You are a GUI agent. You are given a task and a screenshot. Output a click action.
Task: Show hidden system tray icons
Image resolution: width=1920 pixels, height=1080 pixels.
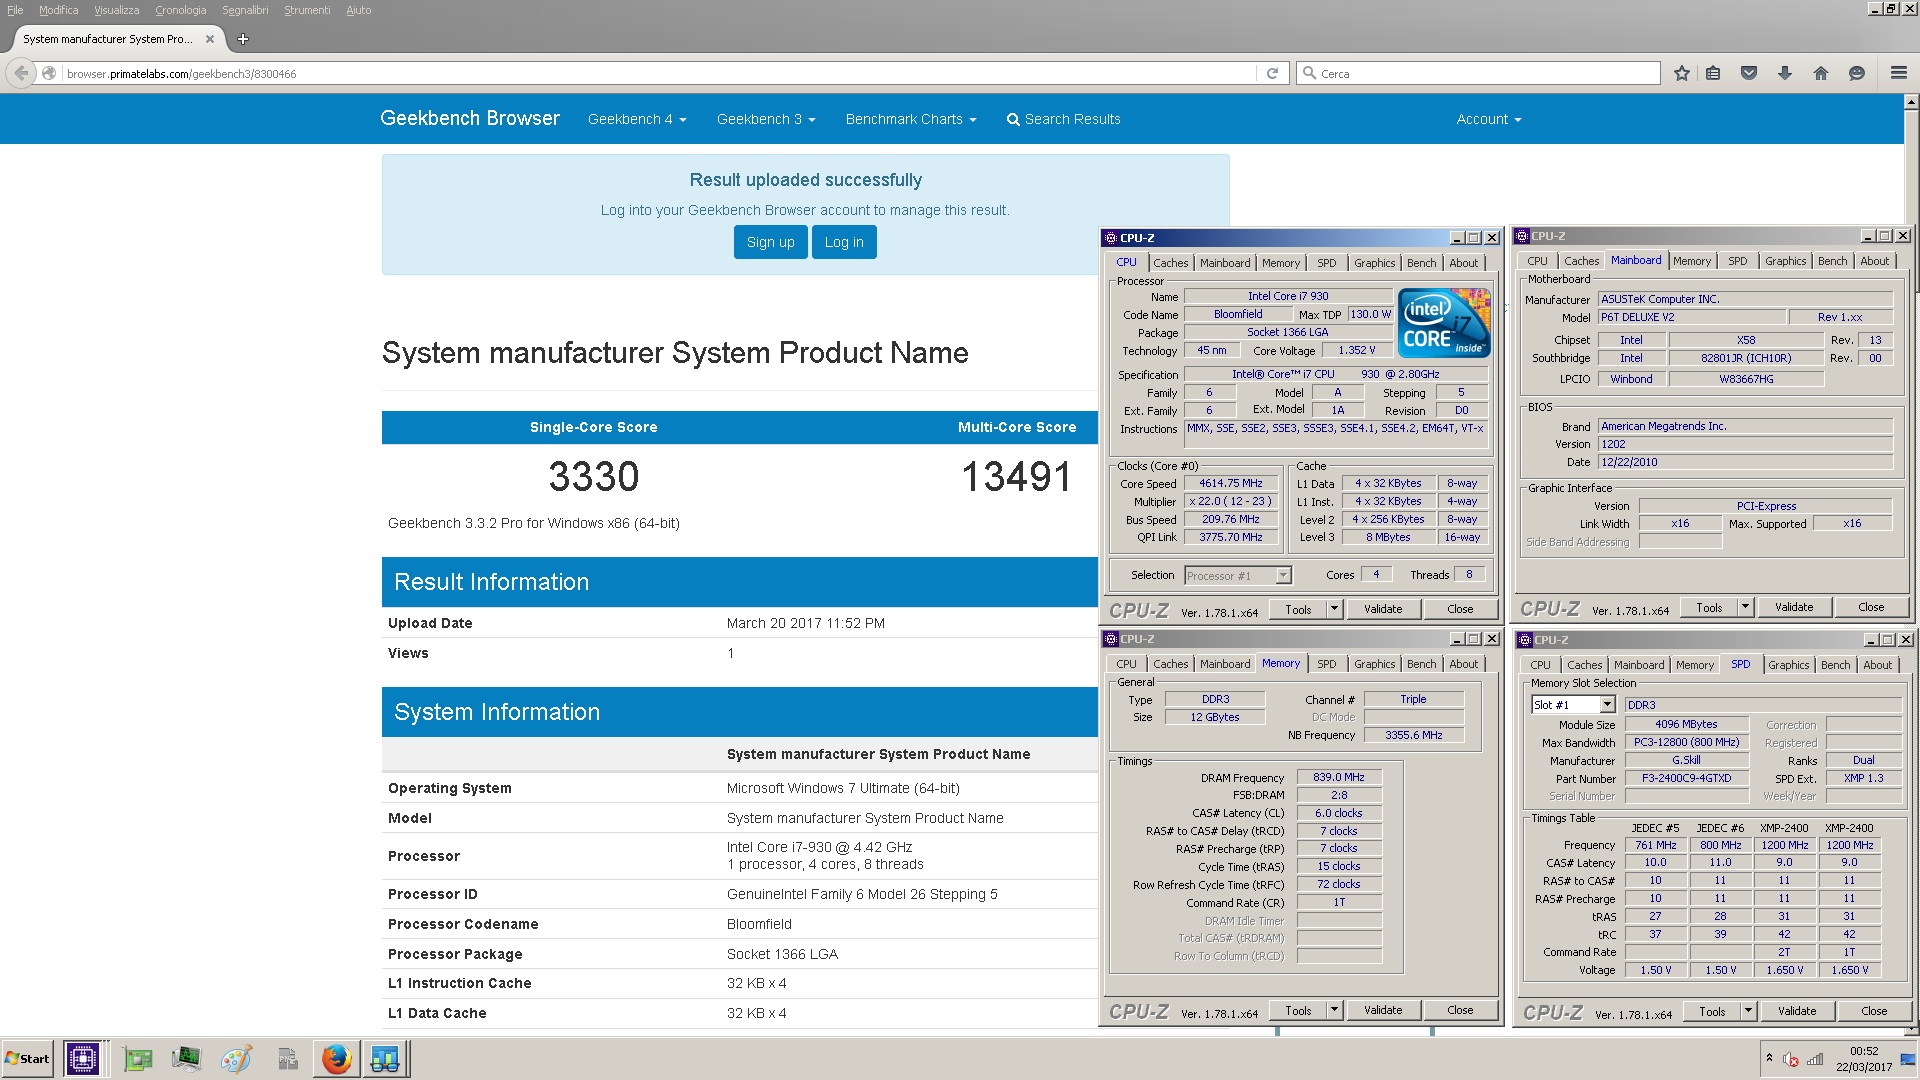click(x=1769, y=1058)
